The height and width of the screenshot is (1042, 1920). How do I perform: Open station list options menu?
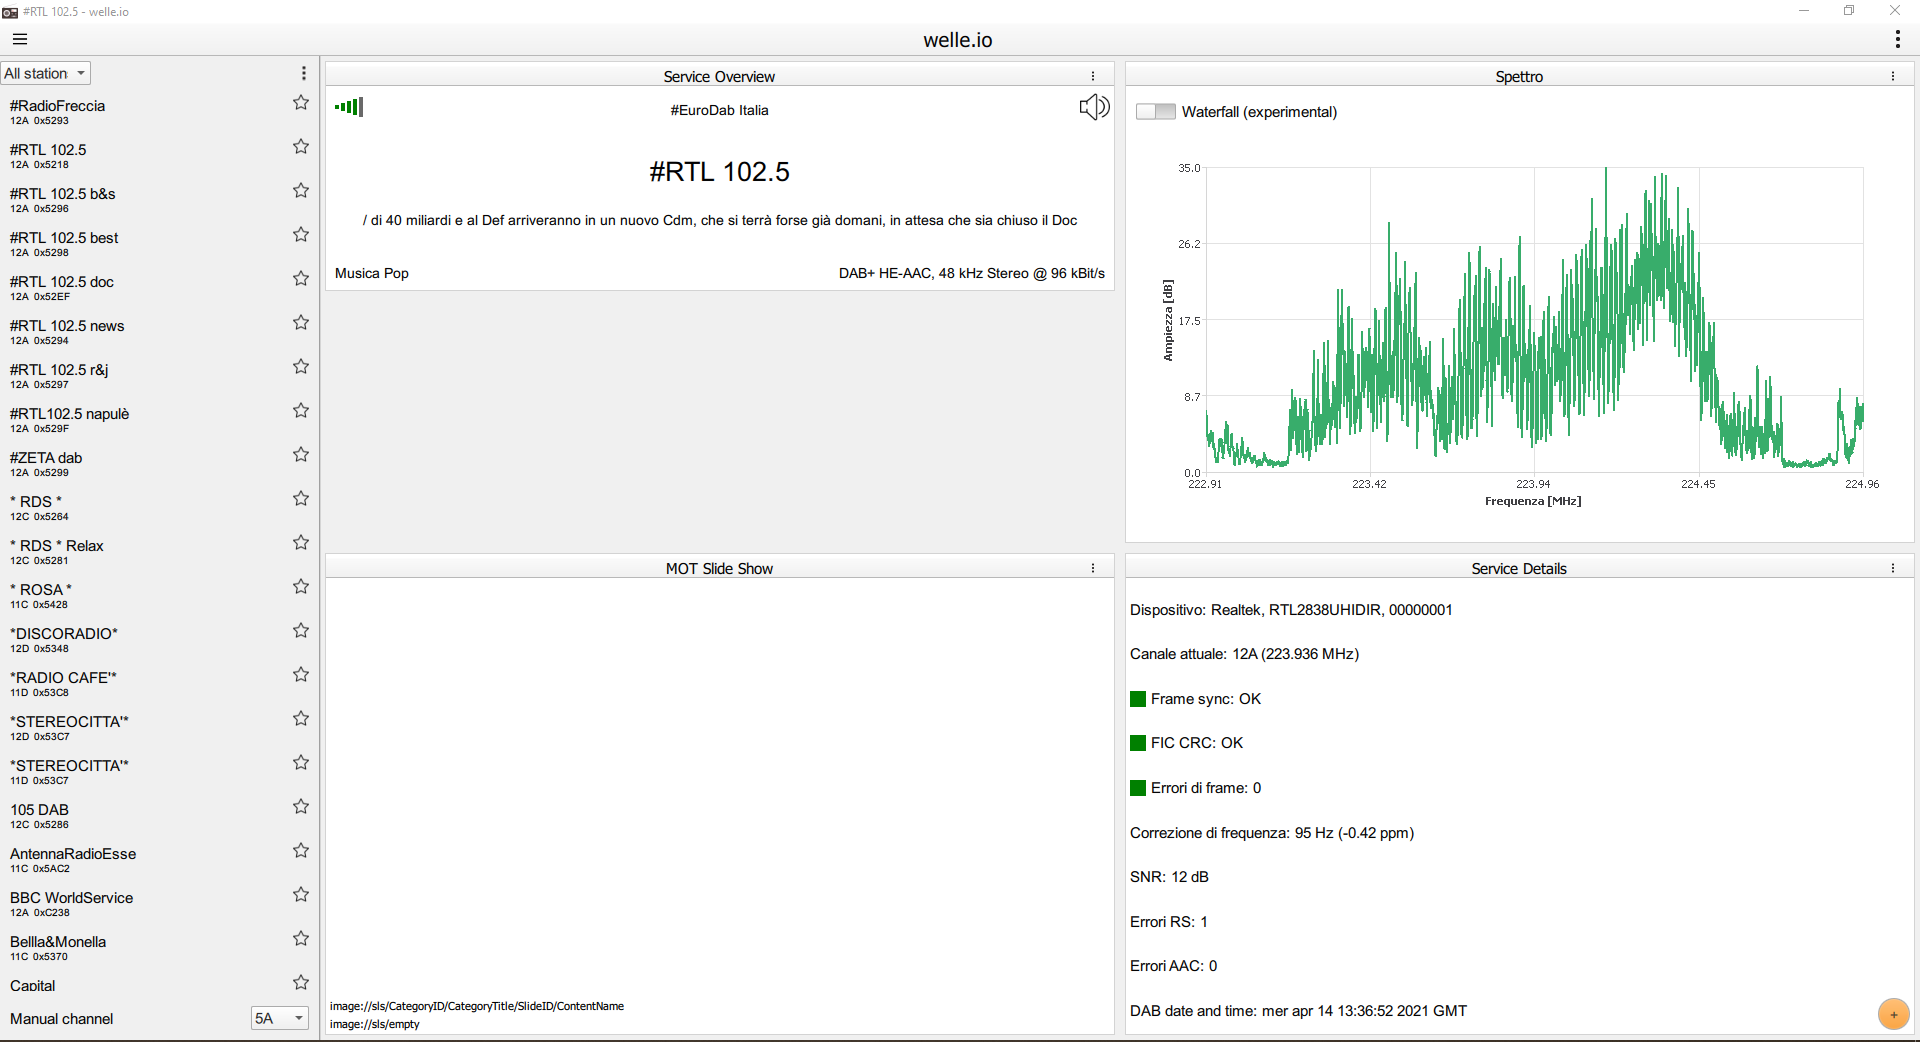click(x=304, y=73)
